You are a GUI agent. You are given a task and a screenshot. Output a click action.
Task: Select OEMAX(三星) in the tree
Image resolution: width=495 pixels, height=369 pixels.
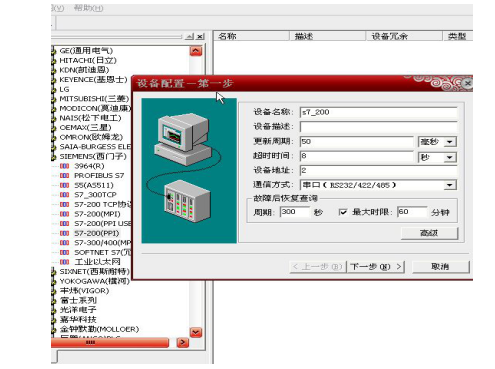tap(85, 128)
